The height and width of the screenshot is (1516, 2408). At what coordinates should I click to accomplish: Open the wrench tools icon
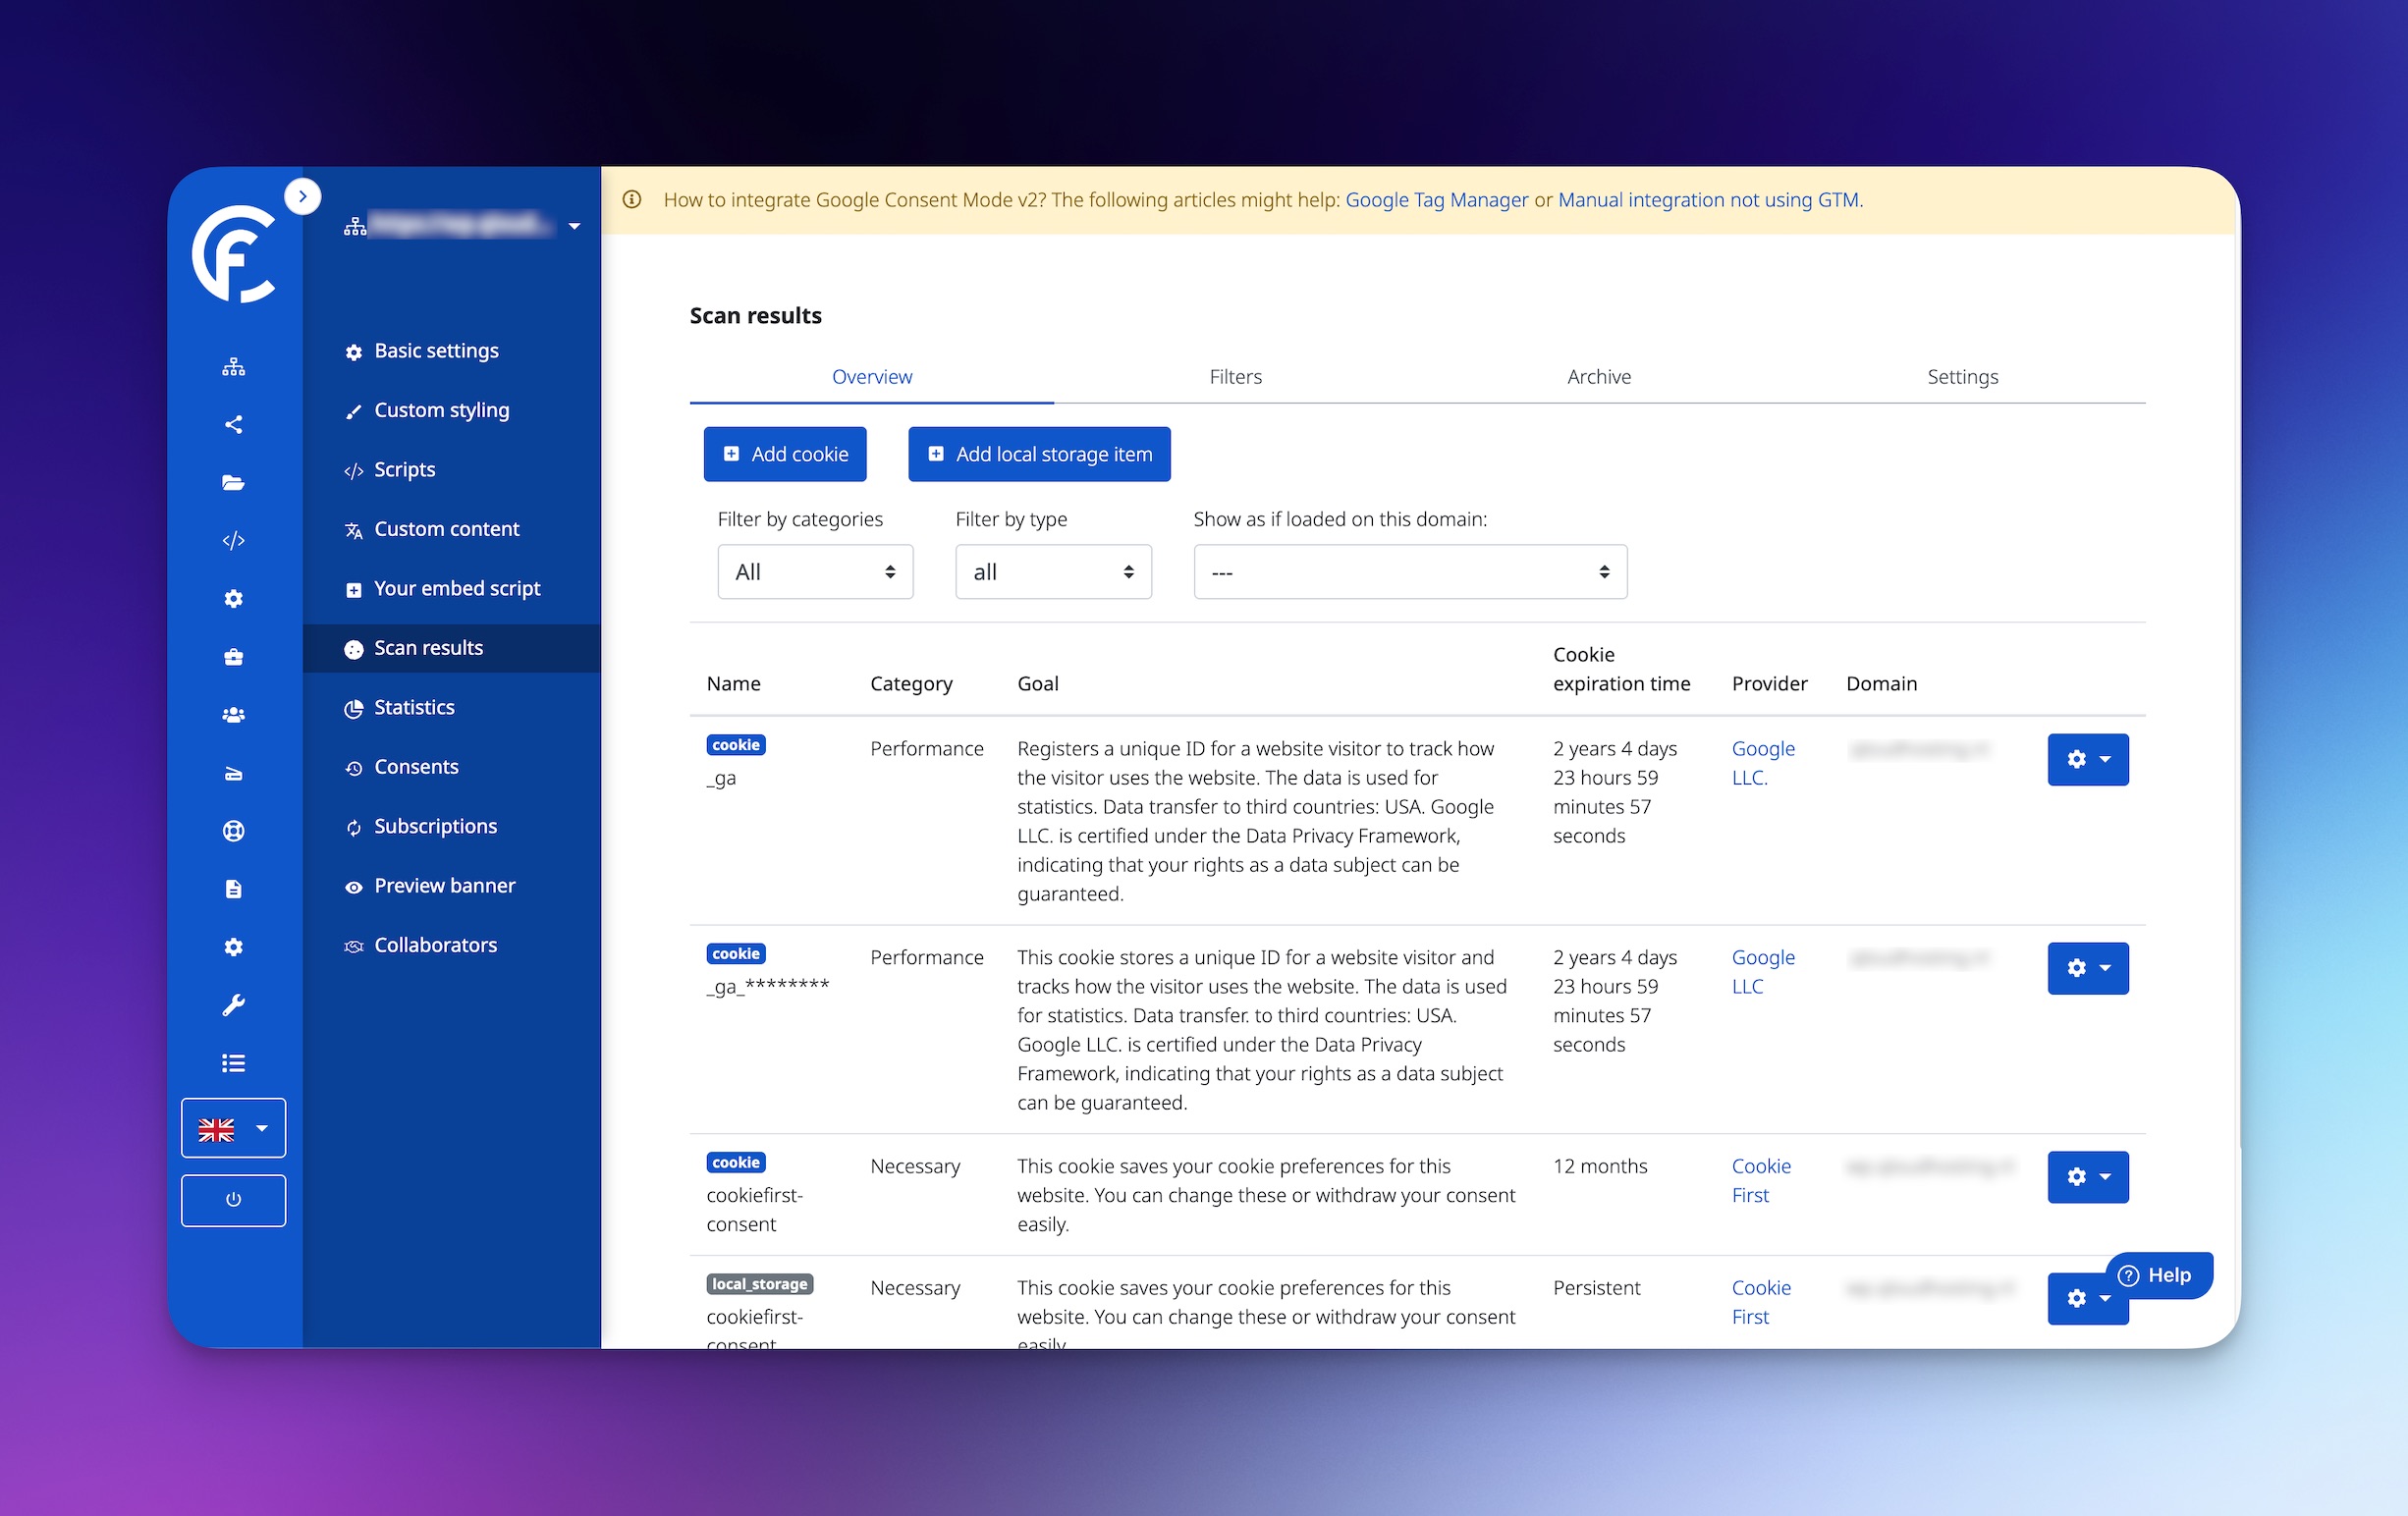click(x=233, y=1005)
